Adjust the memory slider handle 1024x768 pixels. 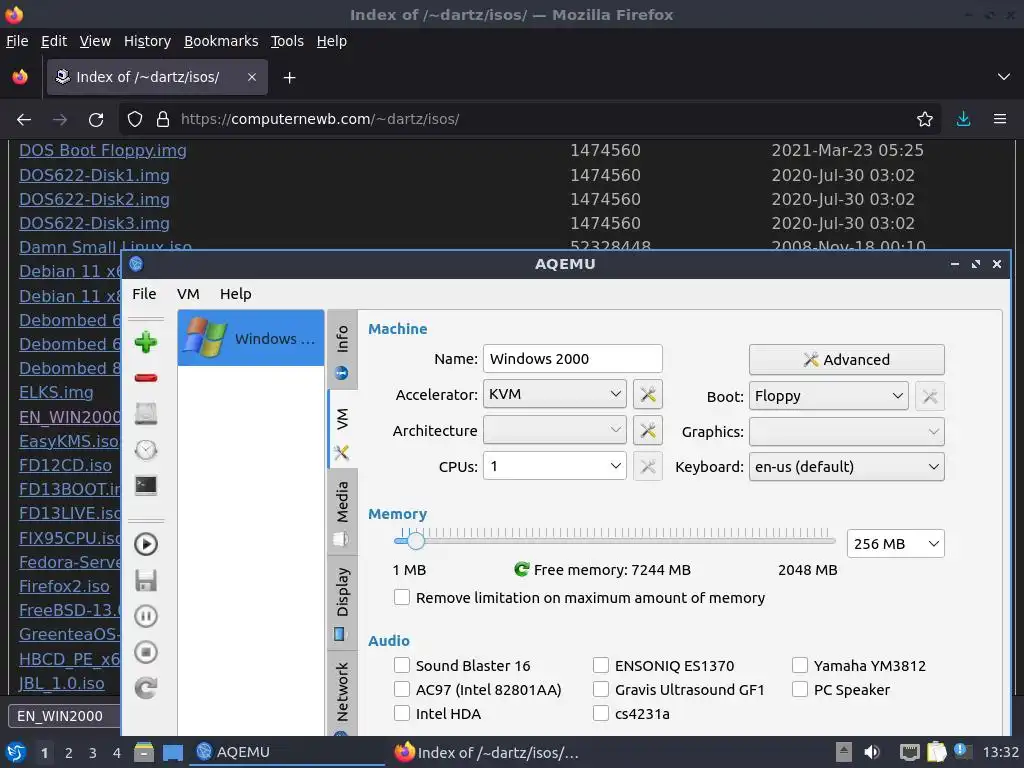[415, 540]
